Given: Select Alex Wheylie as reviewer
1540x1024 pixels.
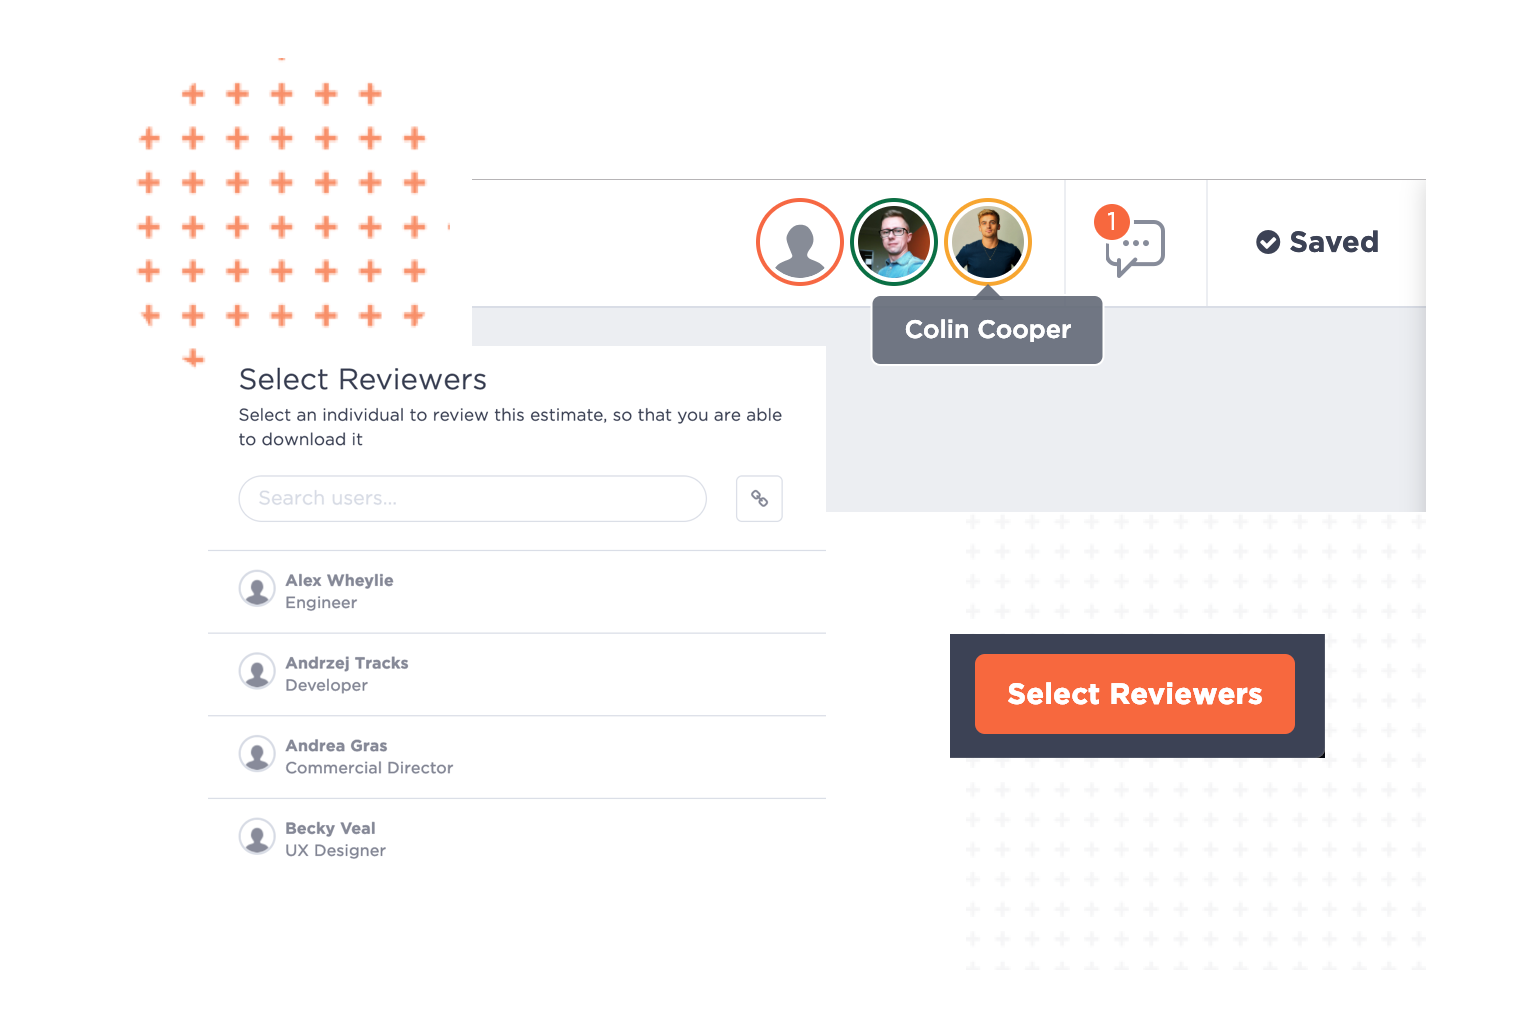Looking at the screenshot, I should 517,591.
